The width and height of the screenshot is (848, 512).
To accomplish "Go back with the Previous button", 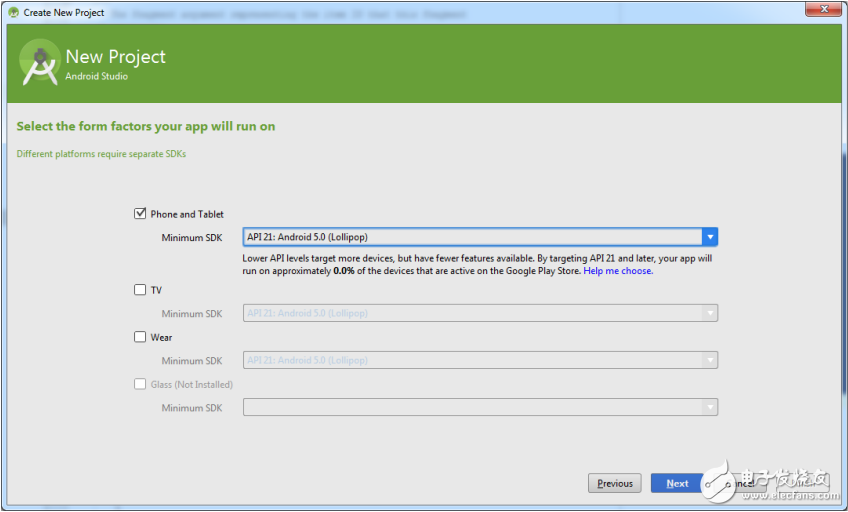I will (x=615, y=483).
